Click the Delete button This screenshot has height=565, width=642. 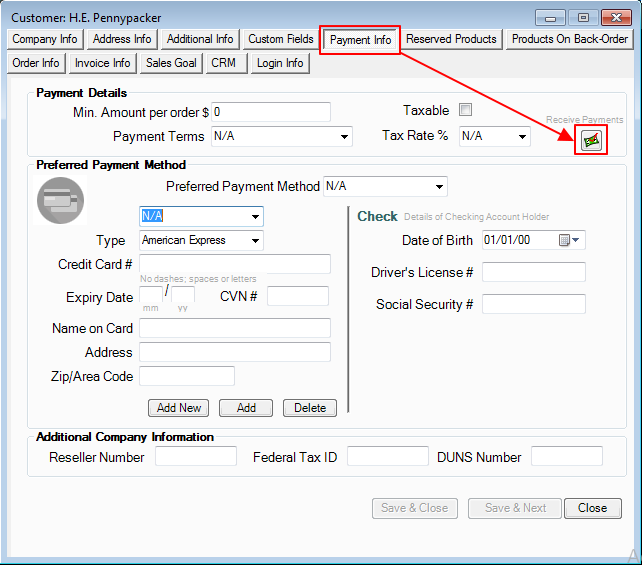pos(310,408)
